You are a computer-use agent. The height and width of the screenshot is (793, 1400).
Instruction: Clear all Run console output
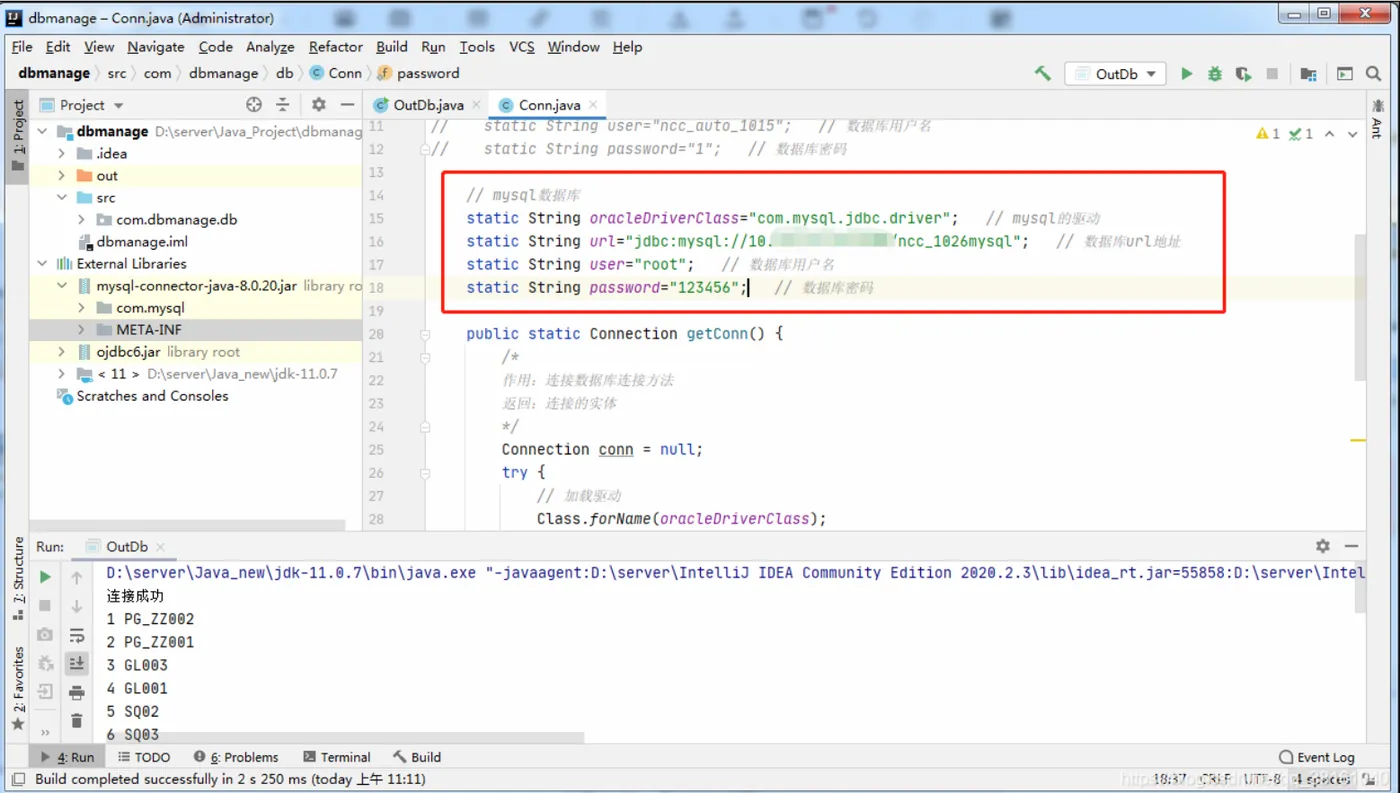[x=77, y=721]
